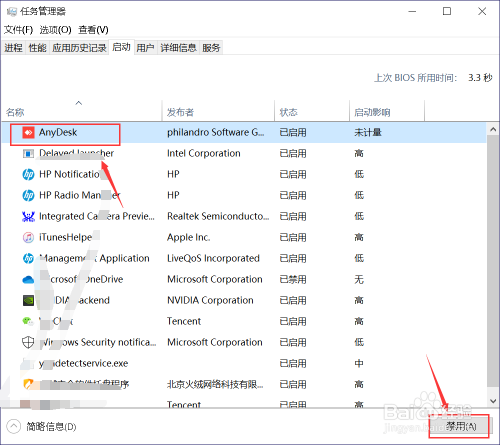This screenshot has height=445, width=500.
Task: Click scrollbar up arrow in startup list
Action: [x=493, y=129]
